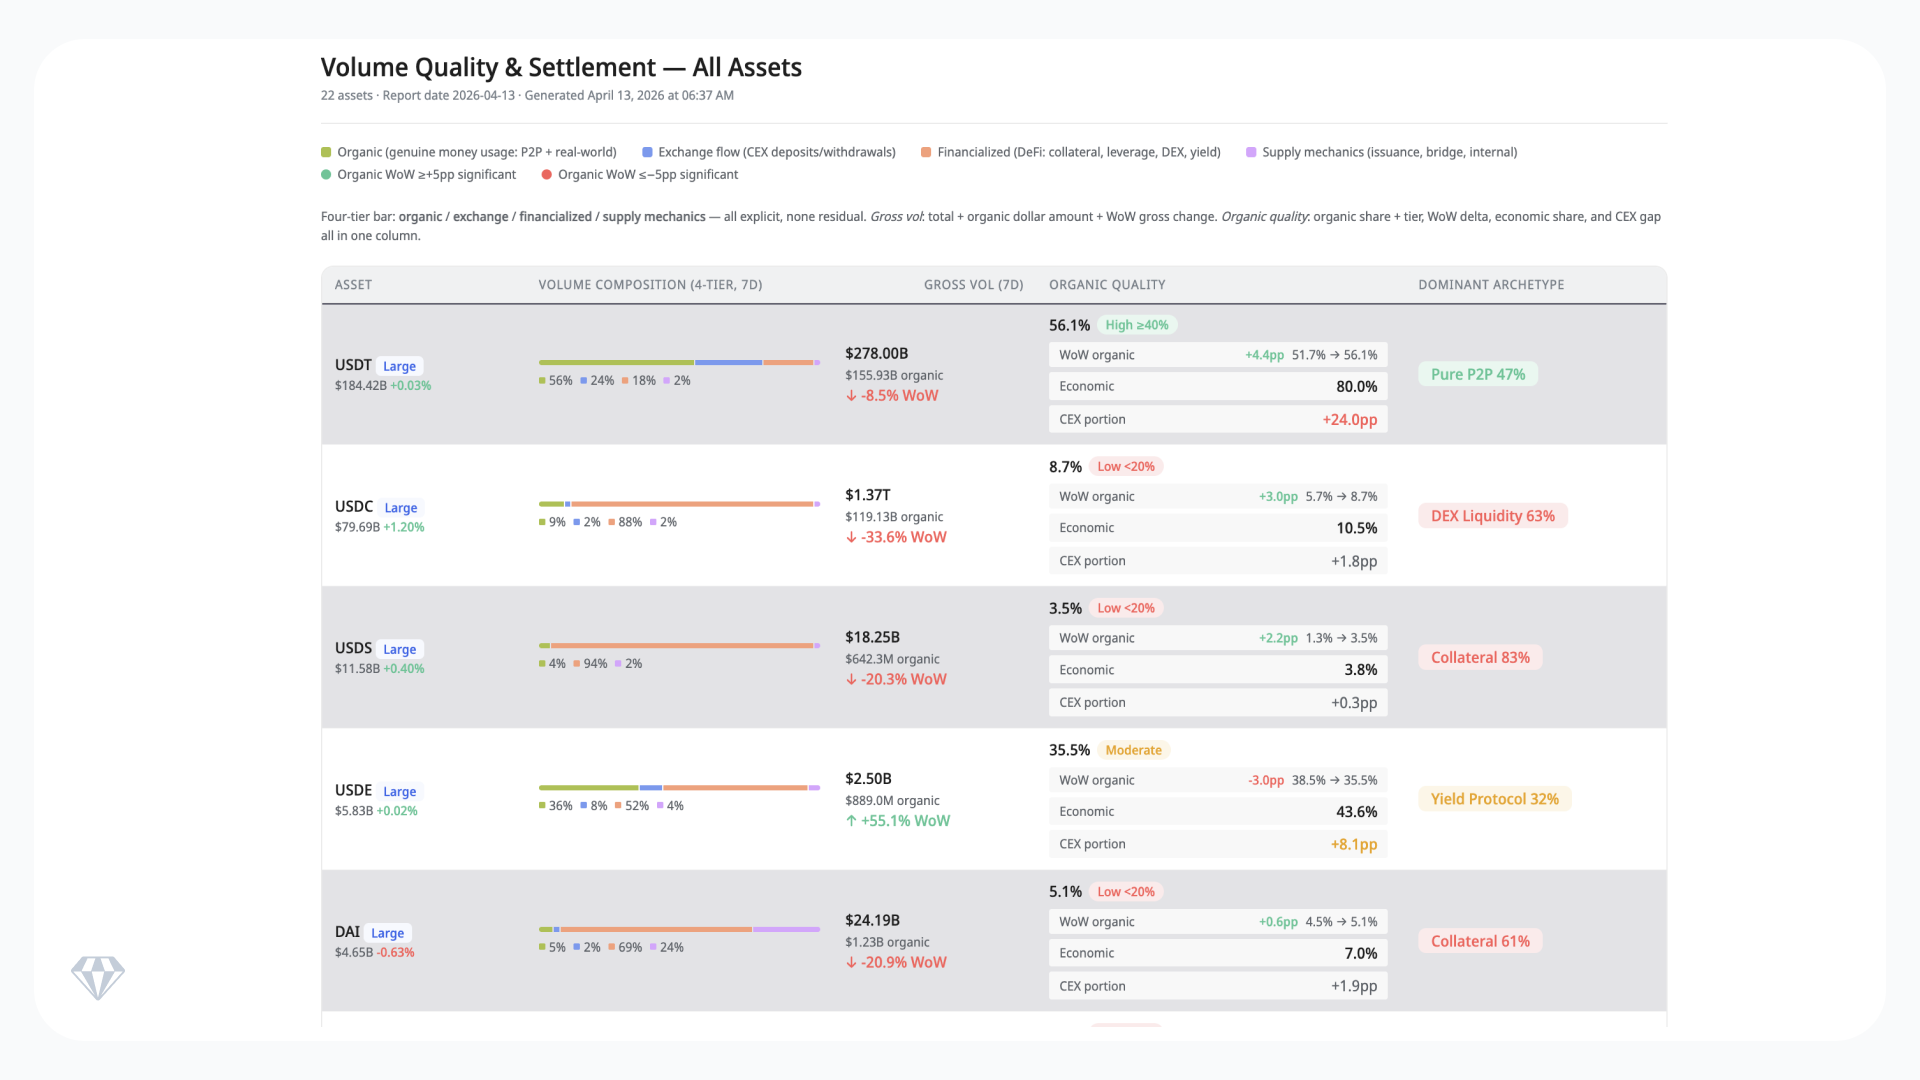Click the Collateral 83% archetype chip
Viewport: 1920px width, 1080px height.
(1480, 657)
